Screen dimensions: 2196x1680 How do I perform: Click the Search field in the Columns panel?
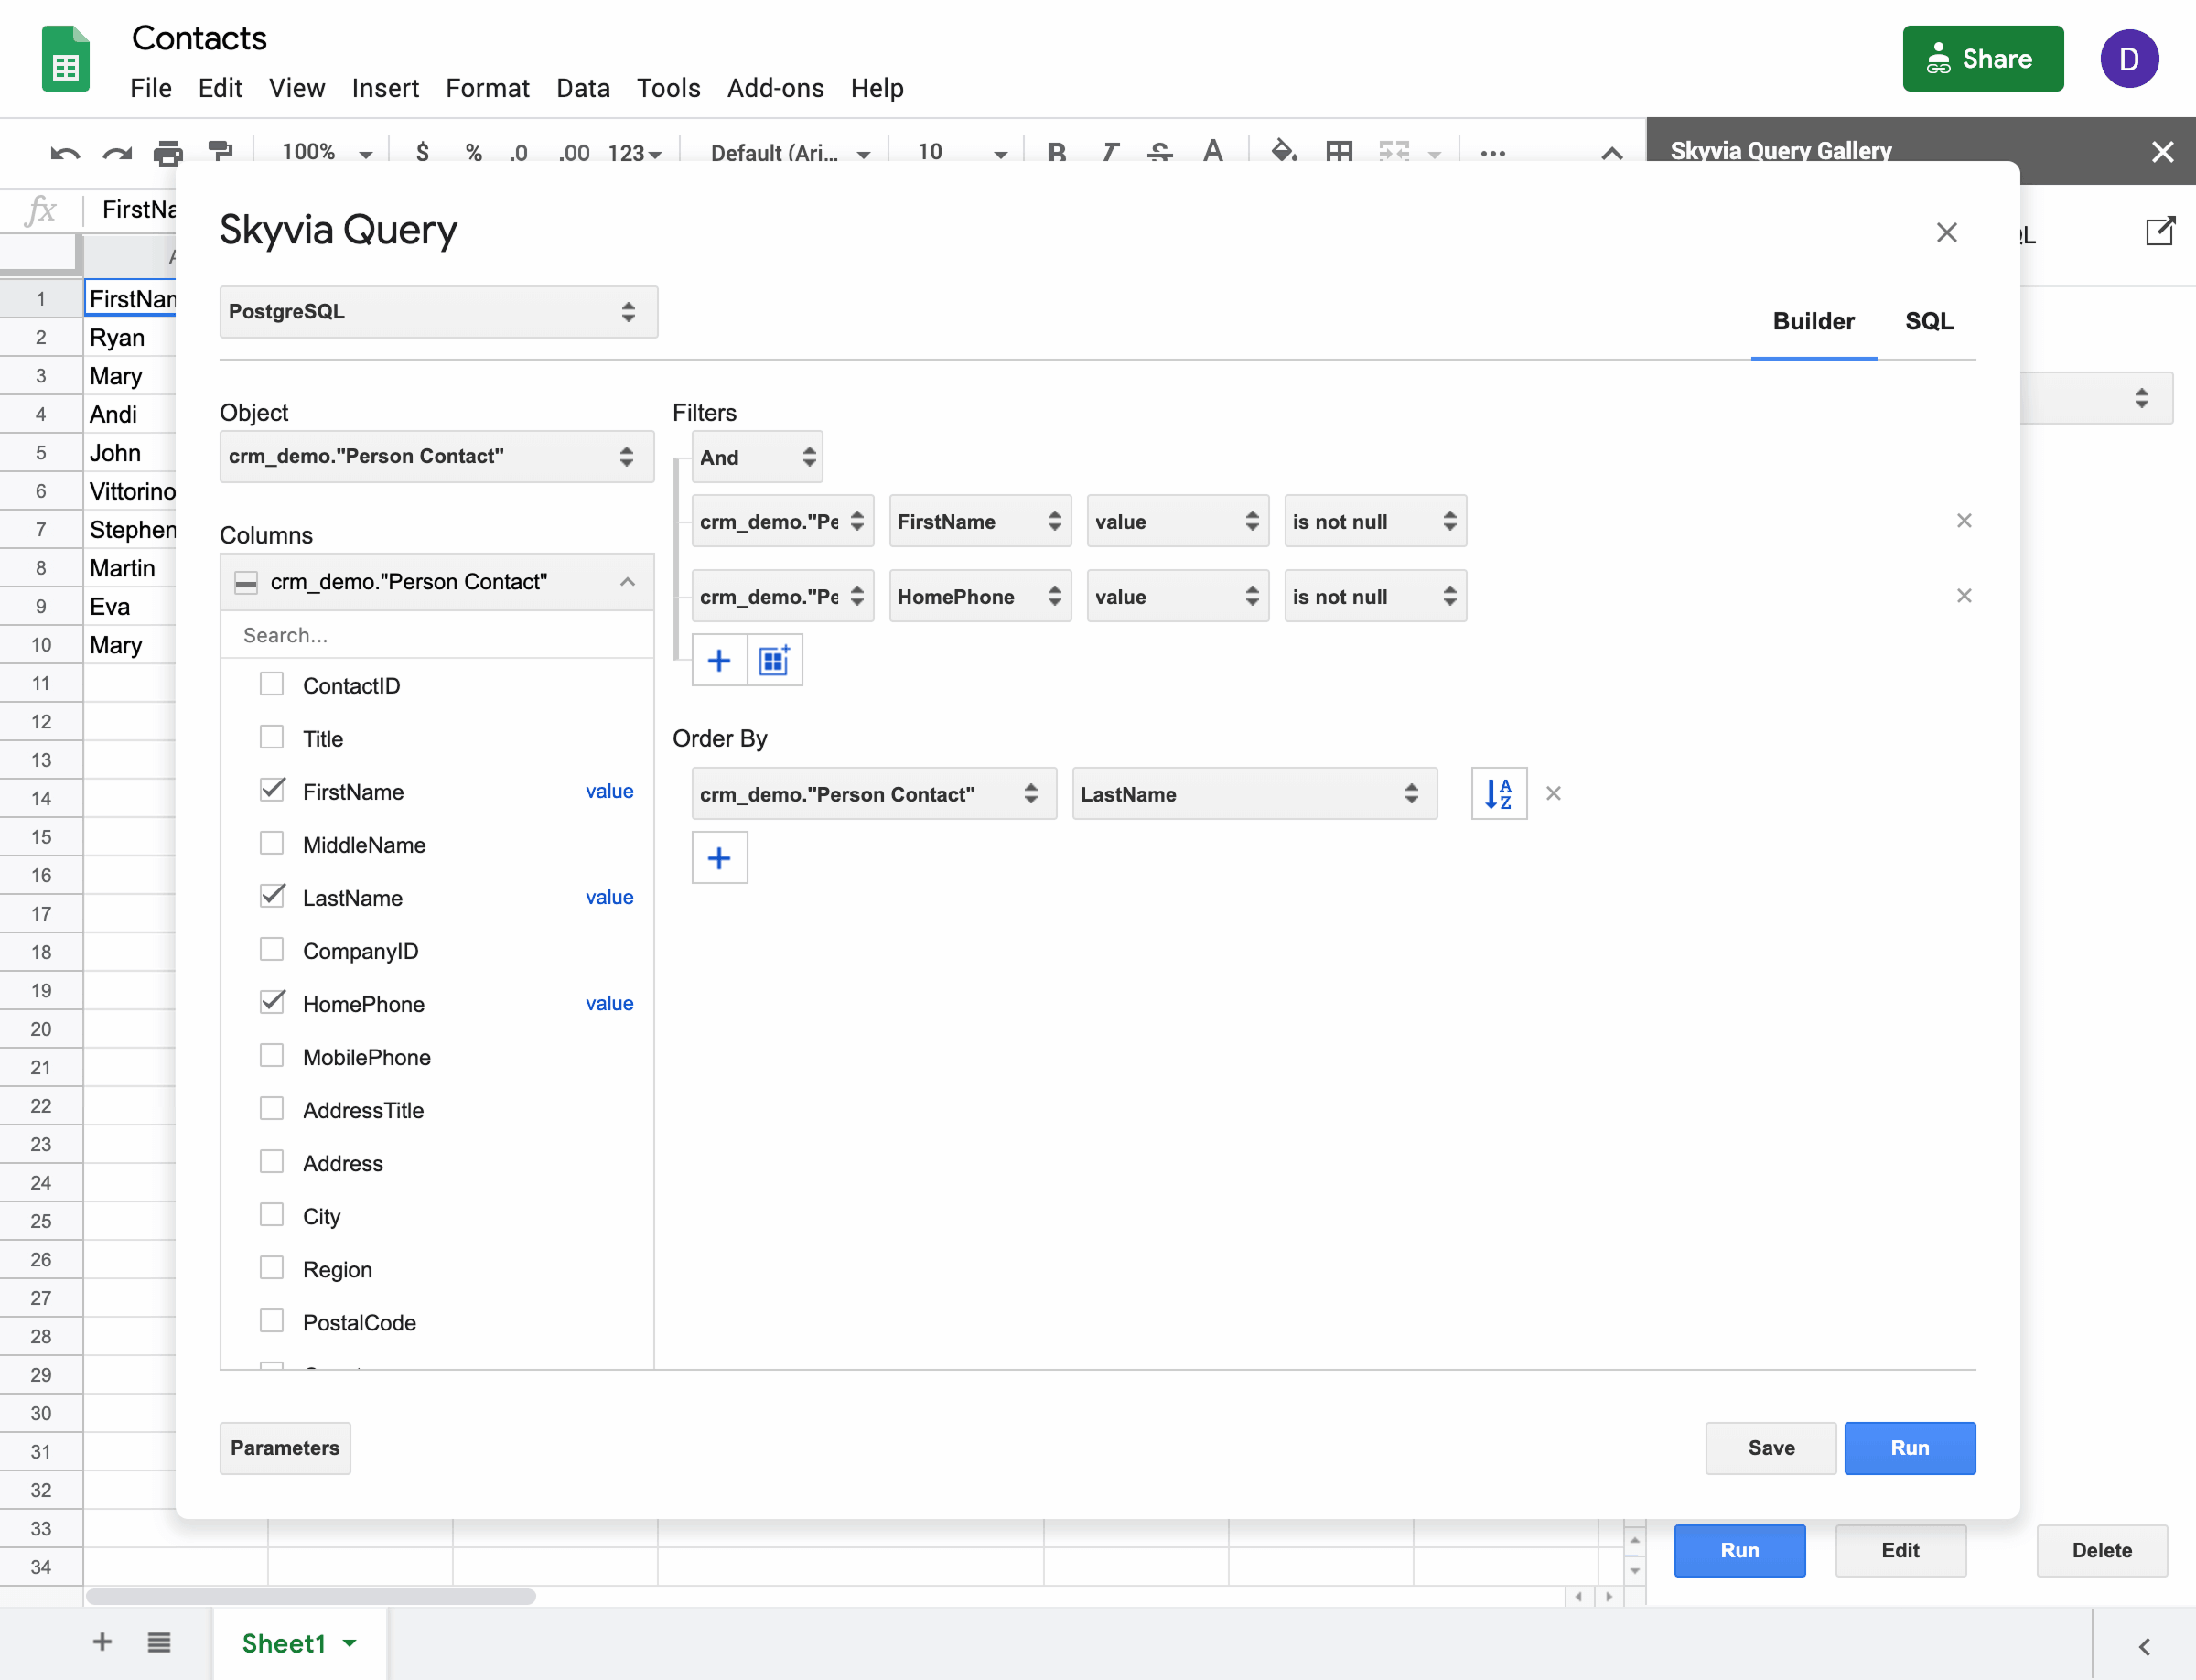[x=438, y=634]
